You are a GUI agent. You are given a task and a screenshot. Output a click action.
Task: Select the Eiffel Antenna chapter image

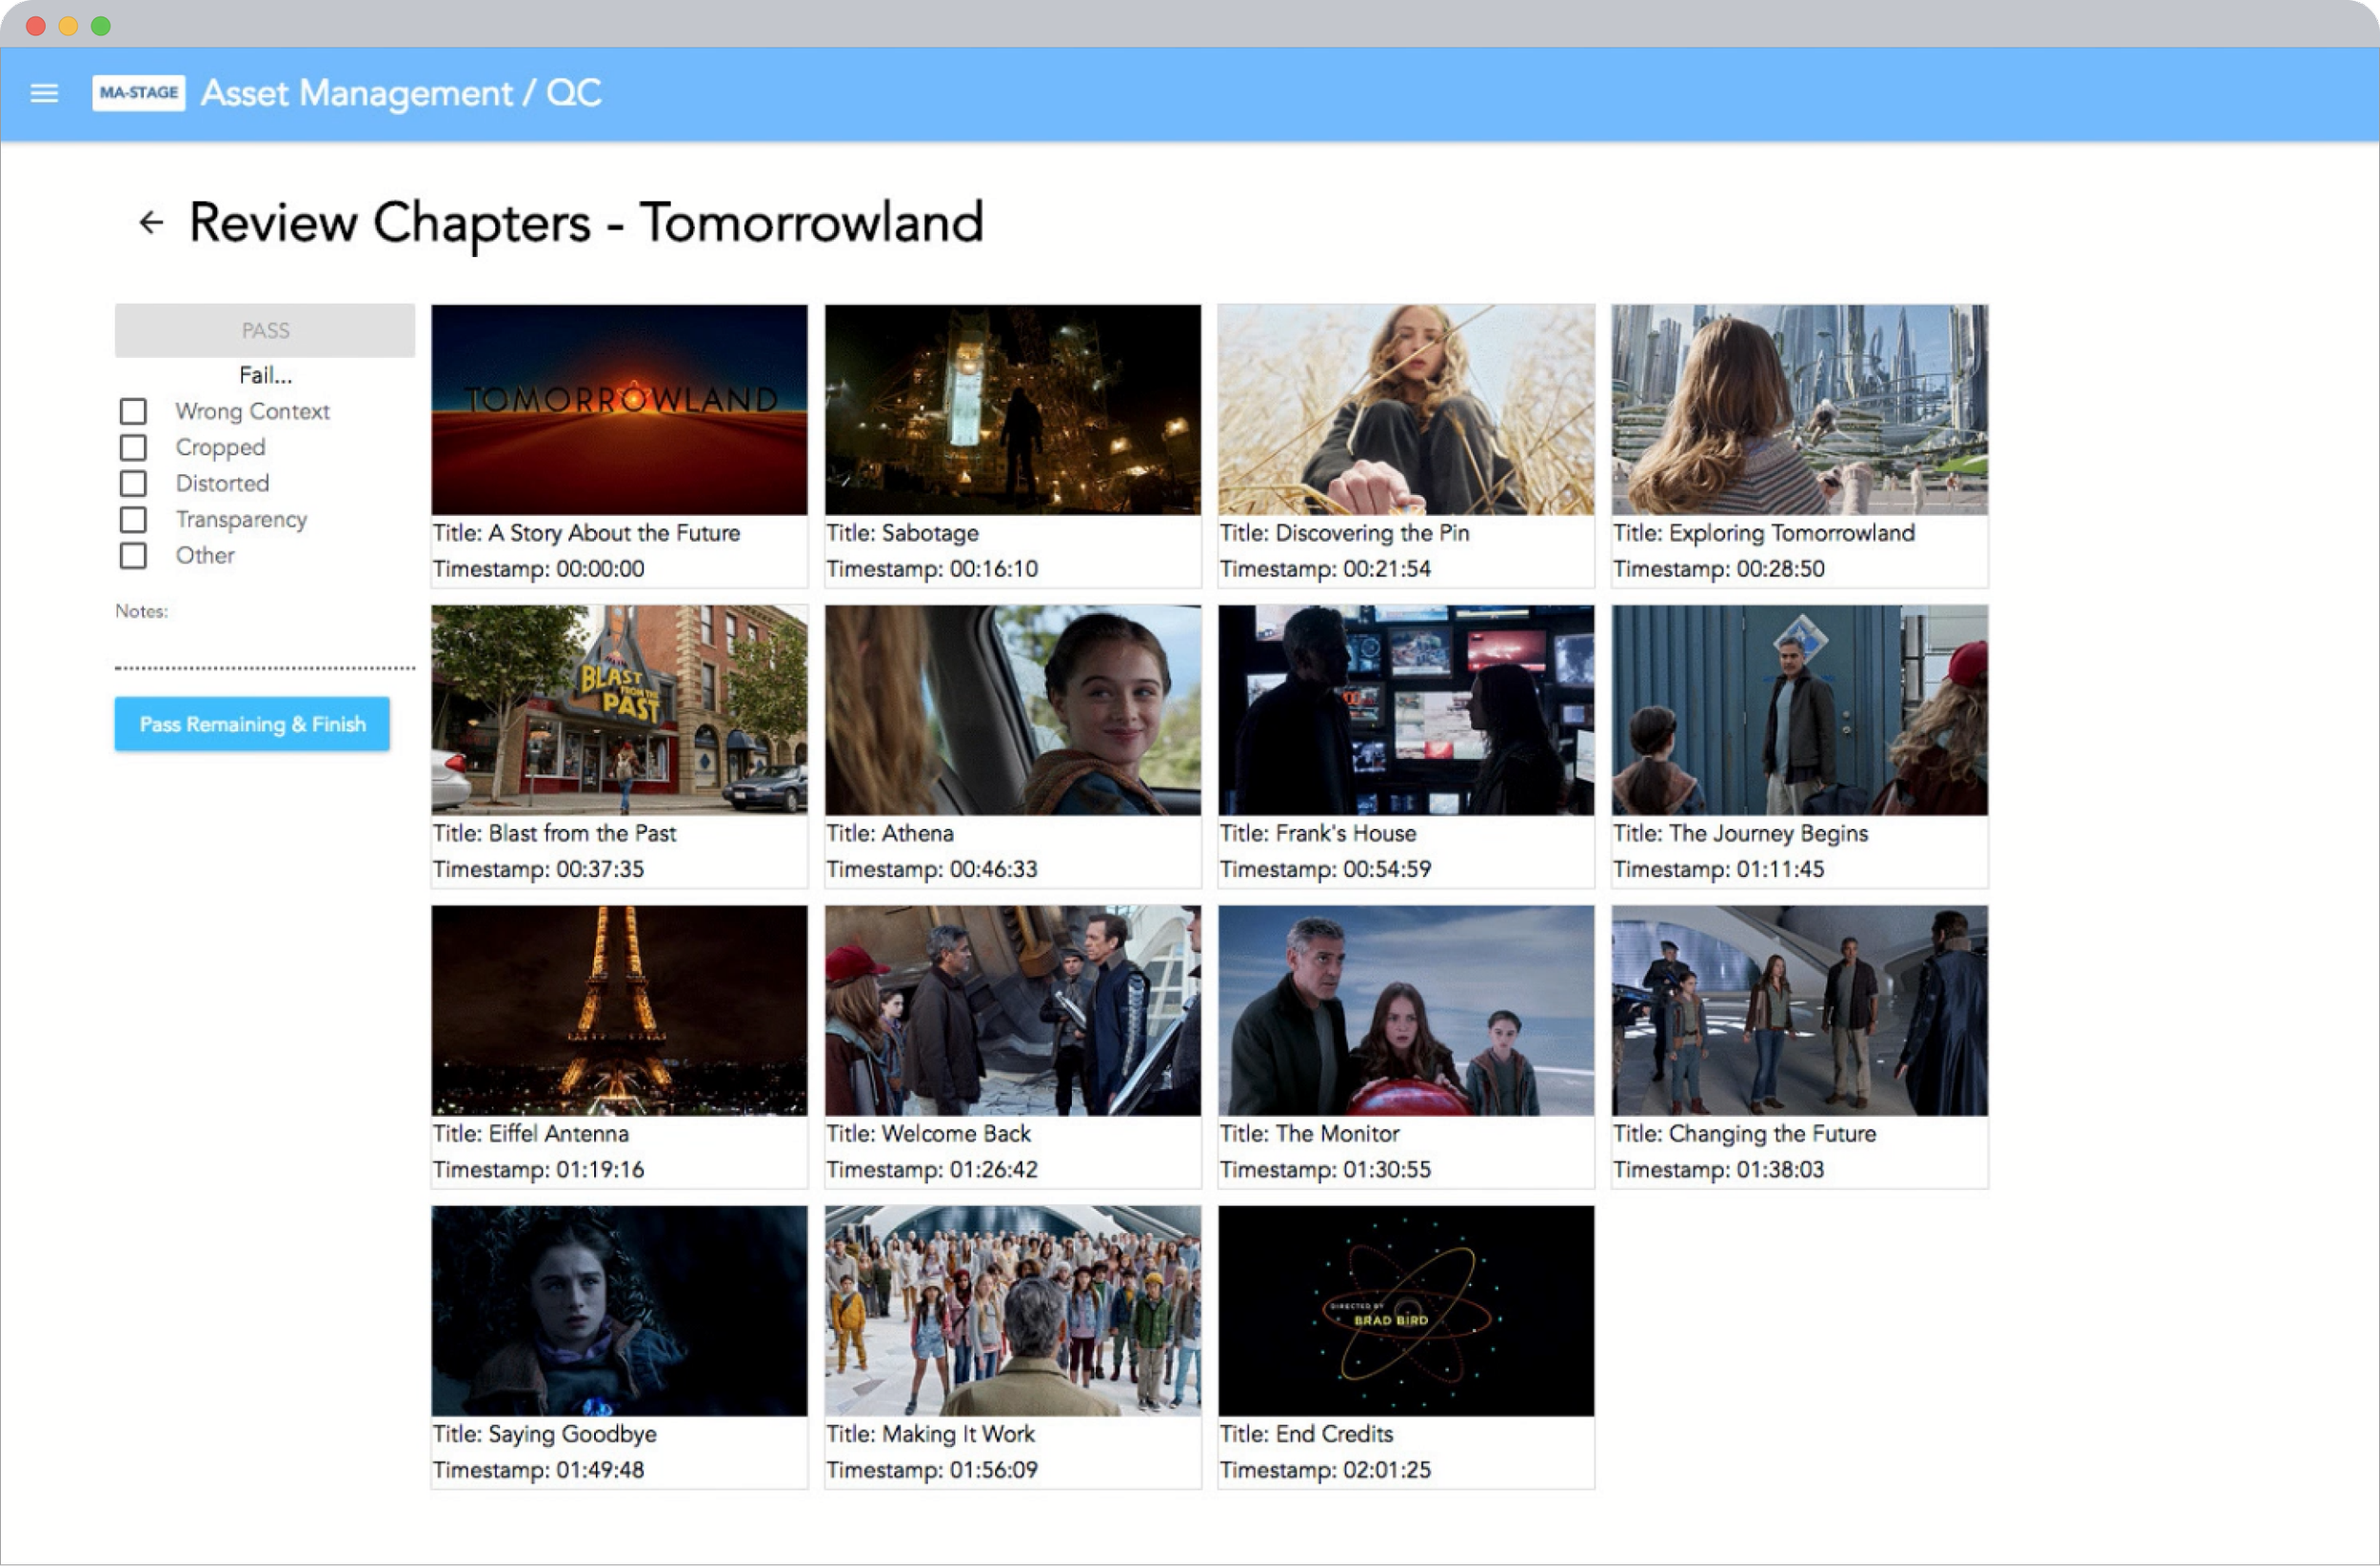(619, 1010)
